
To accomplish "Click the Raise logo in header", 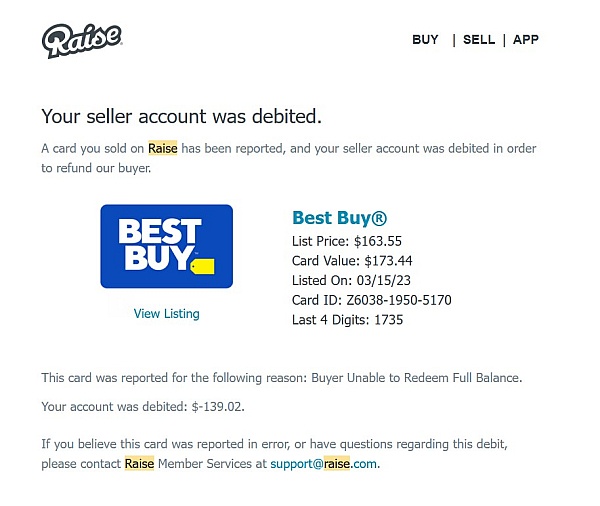I will (x=82, y=41).
